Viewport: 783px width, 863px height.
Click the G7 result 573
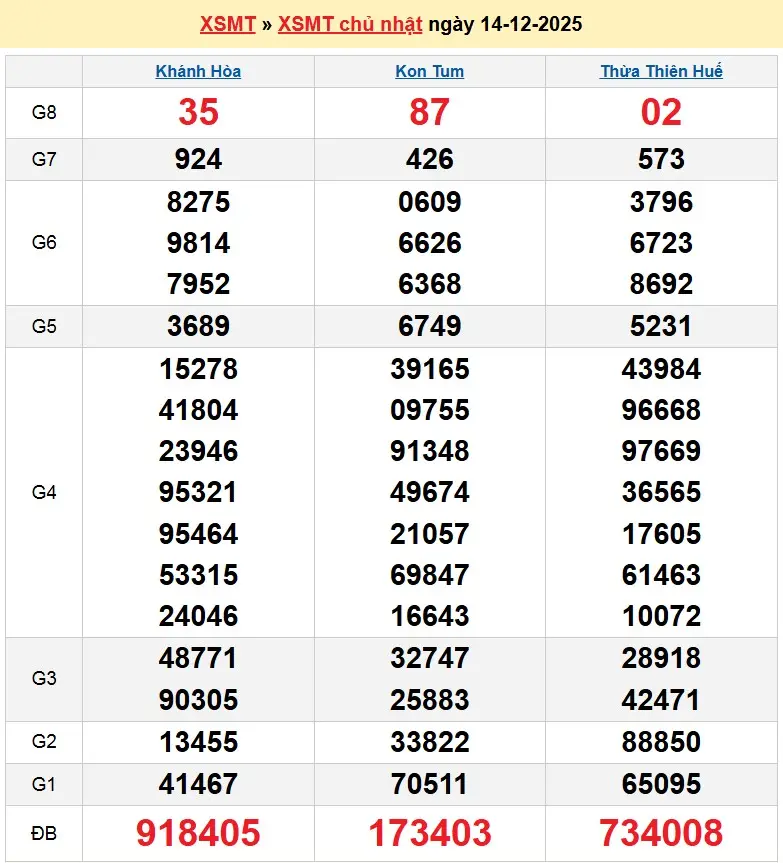coord(661,159)
